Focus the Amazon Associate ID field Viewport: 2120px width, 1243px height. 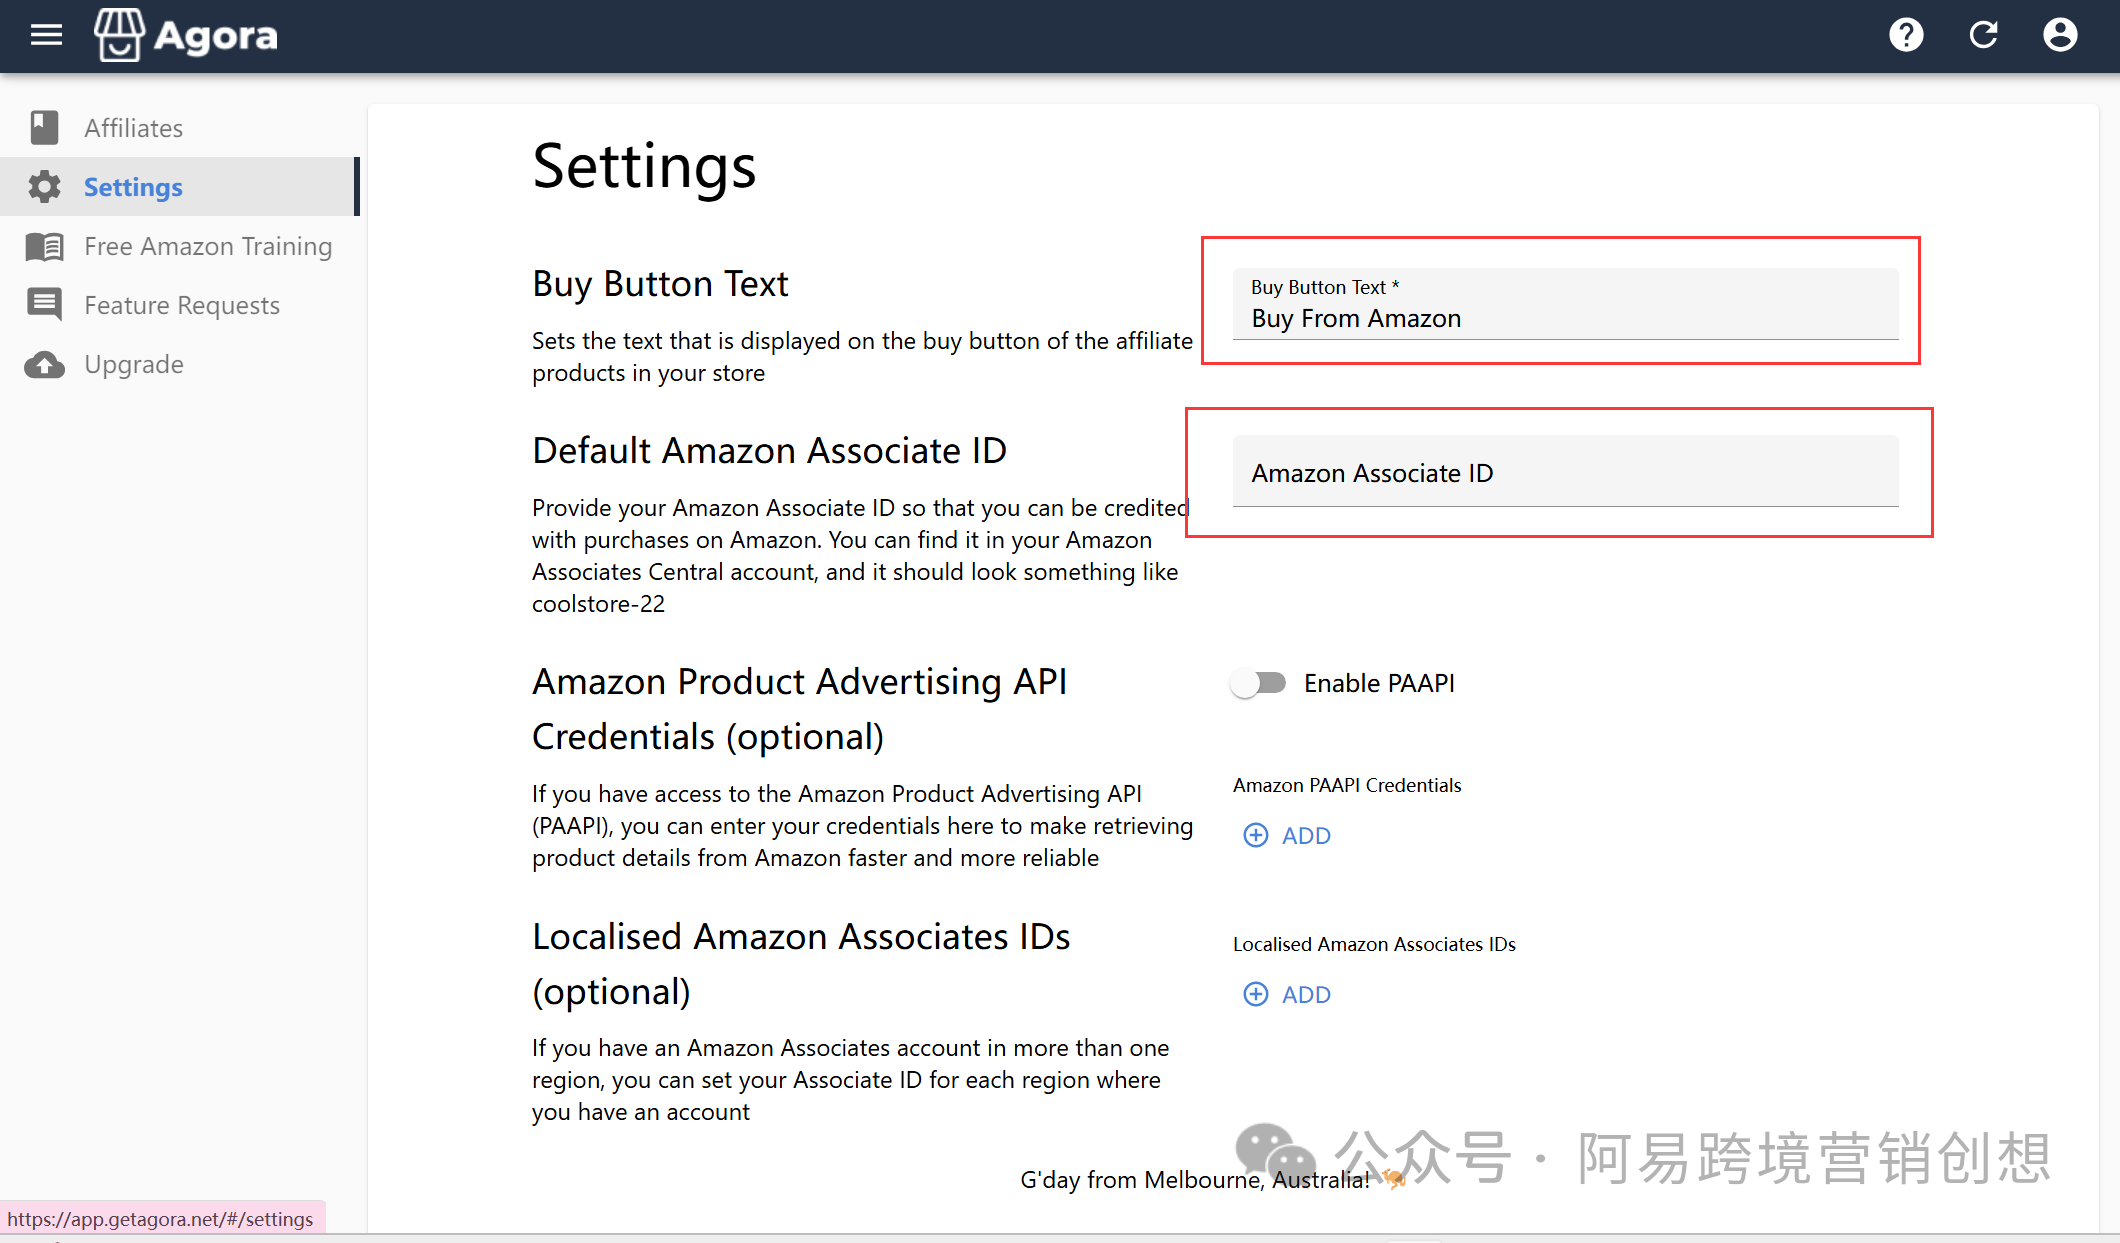click(1565, 473)
